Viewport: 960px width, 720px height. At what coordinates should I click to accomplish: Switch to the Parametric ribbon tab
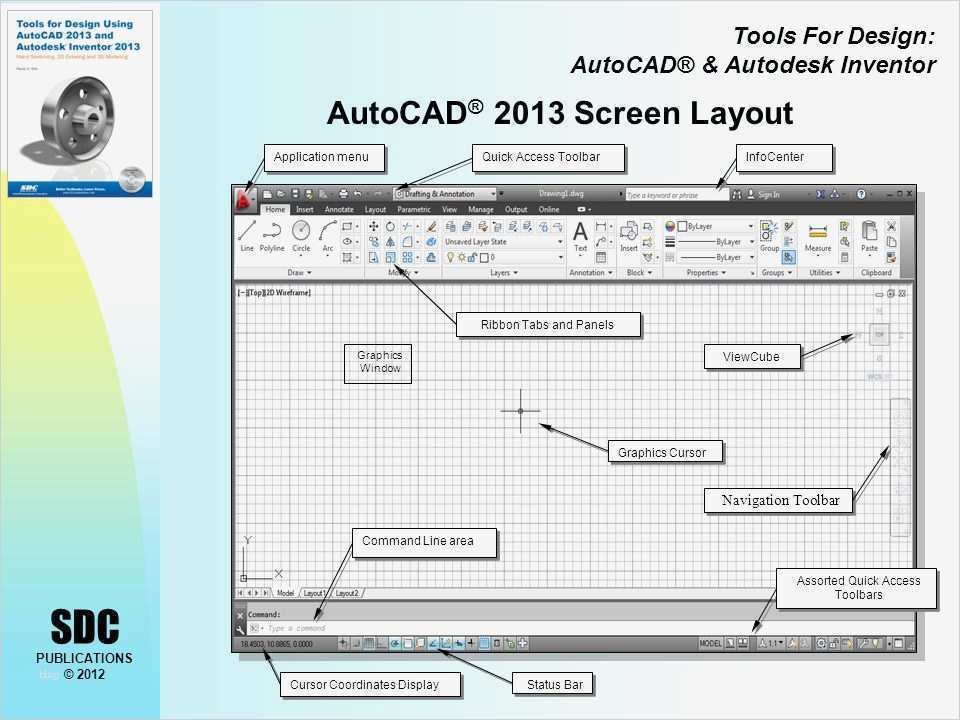[414, 209]
